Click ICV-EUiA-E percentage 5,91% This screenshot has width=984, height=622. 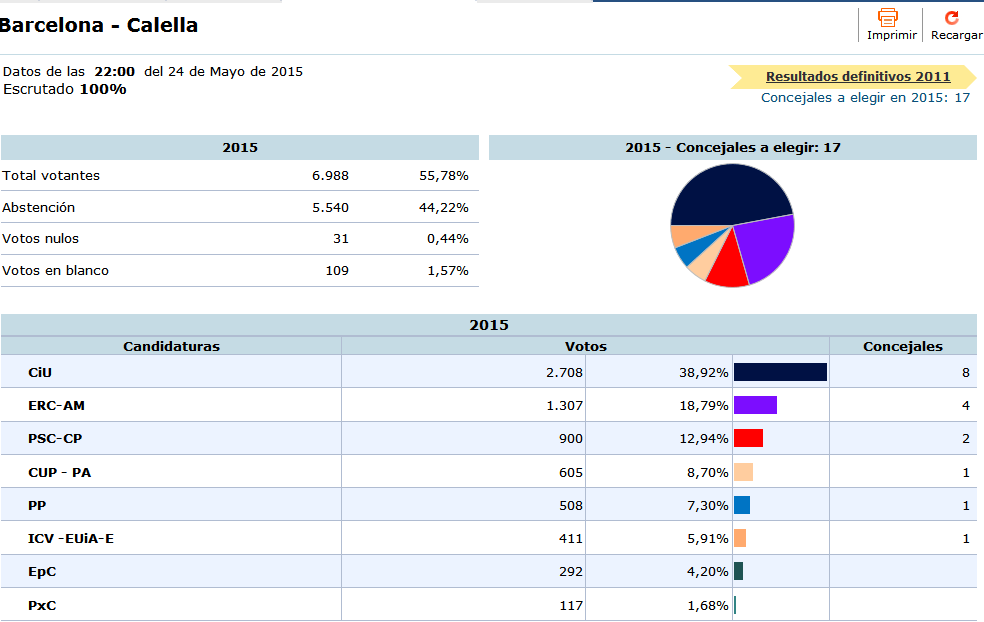pyautogui.click(x=707, y=539)
